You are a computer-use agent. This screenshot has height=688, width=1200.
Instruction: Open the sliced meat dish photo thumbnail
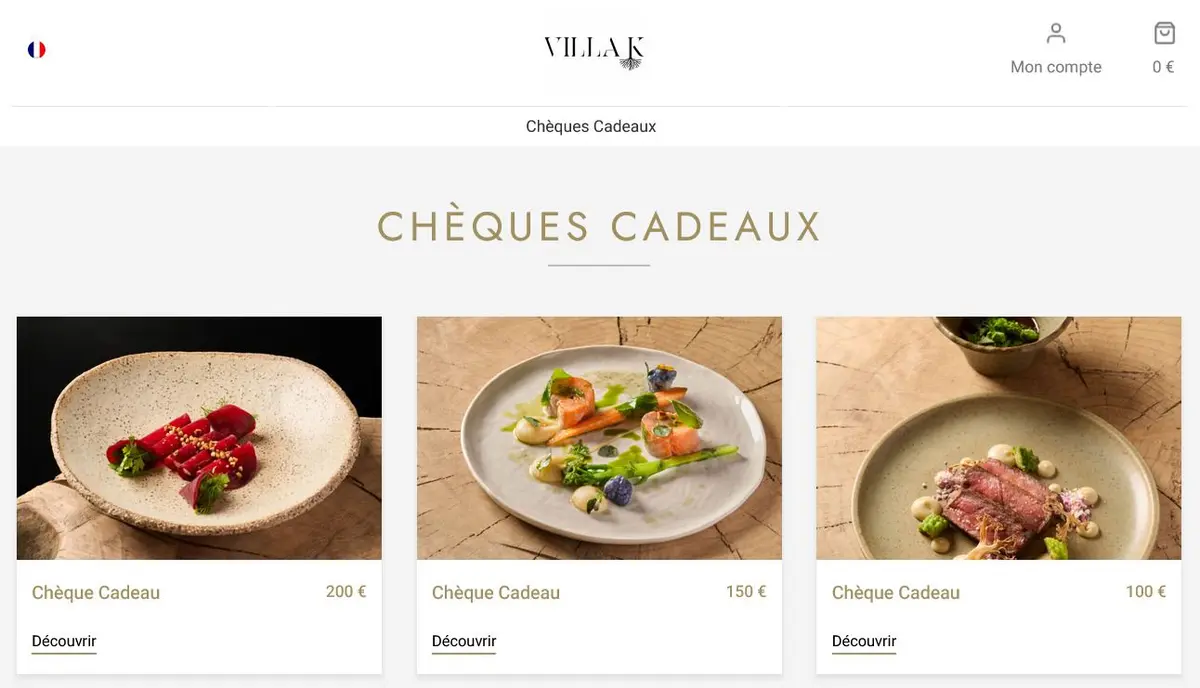click(999, 438)
